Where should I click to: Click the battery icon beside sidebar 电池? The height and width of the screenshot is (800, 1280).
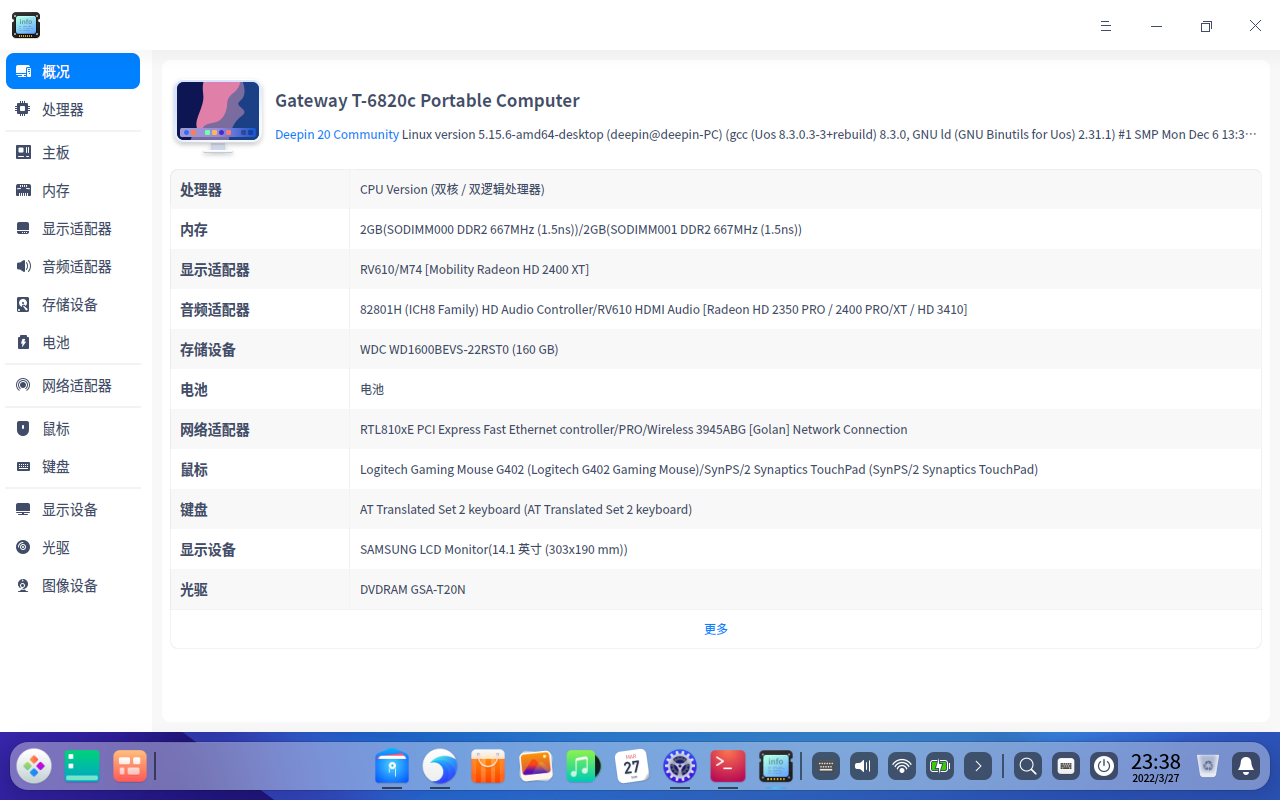point(23,343)
